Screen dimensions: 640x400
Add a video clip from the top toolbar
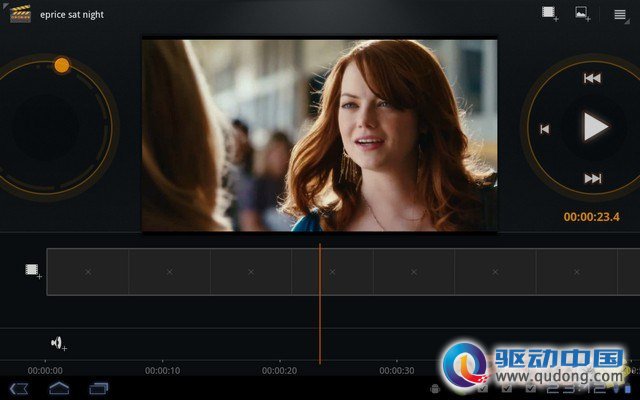coord(550,13)
